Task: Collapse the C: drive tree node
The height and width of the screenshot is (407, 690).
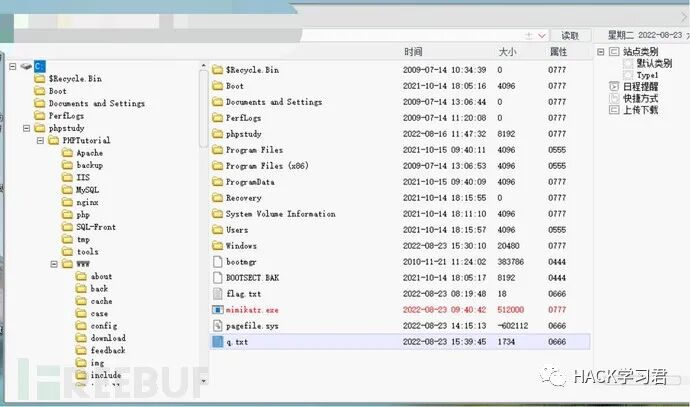Action: tap(13, 66)
